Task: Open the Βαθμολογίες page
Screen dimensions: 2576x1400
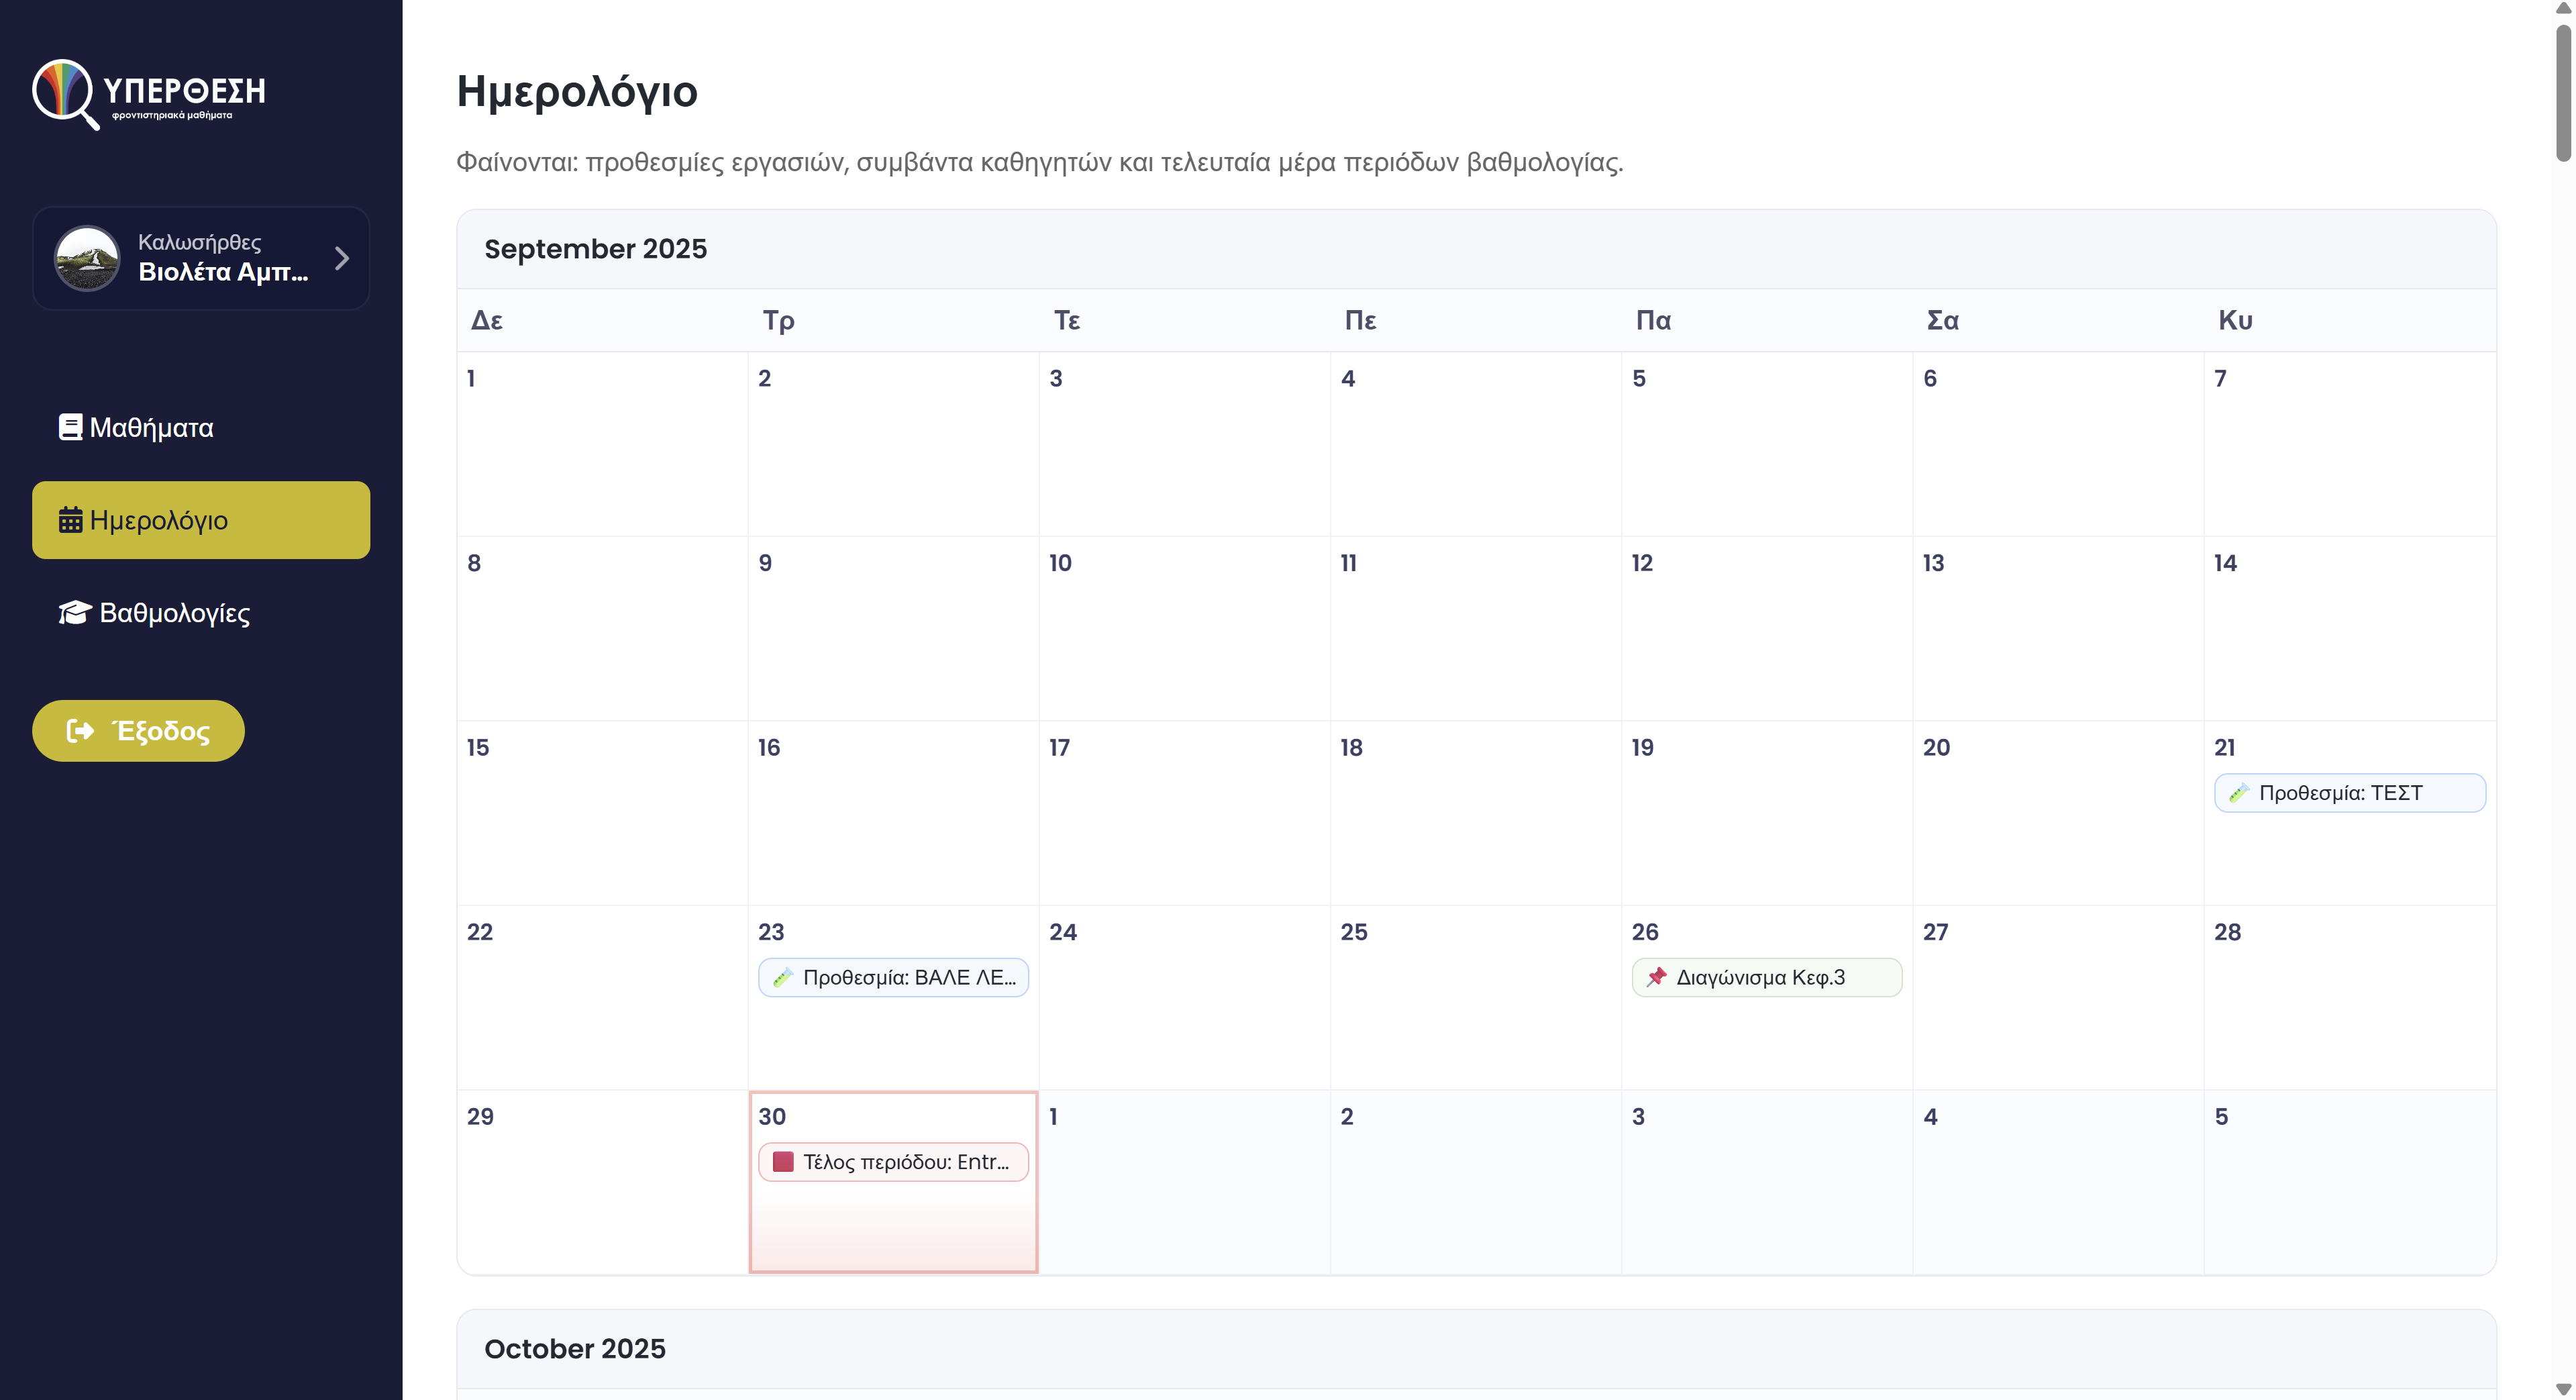Action: click(x=174, y=613)
